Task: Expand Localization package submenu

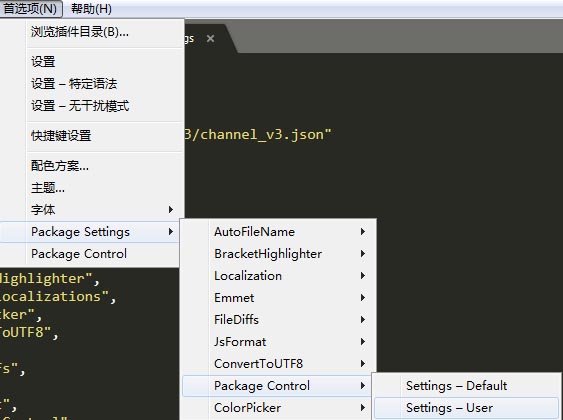Action: pos(278,276)
